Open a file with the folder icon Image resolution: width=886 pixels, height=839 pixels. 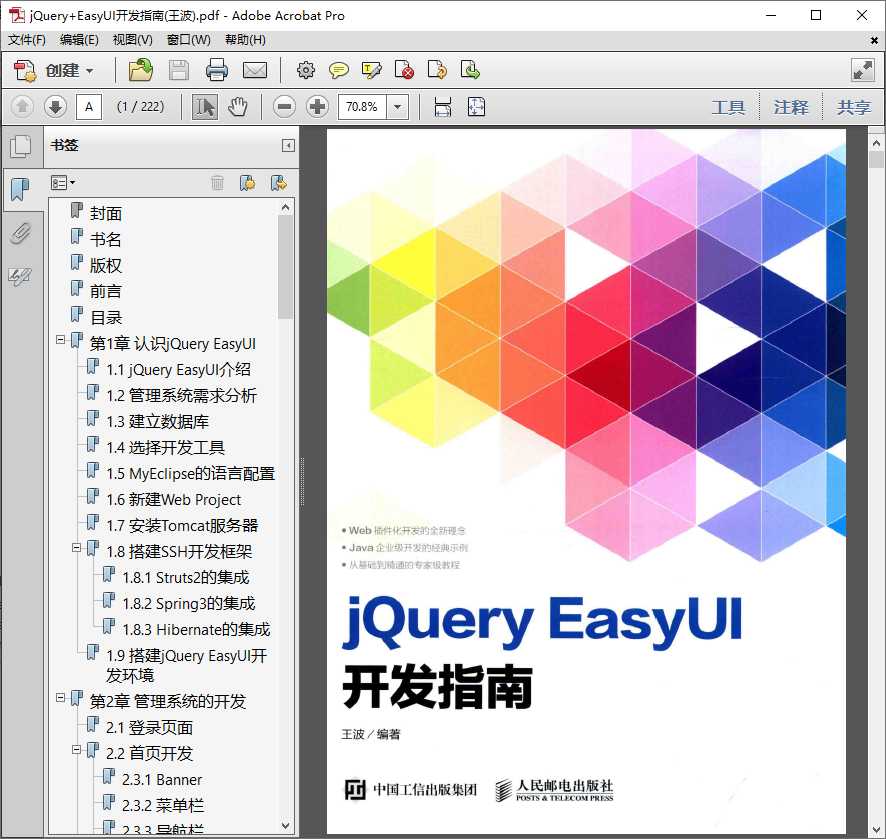click(140, 70)
